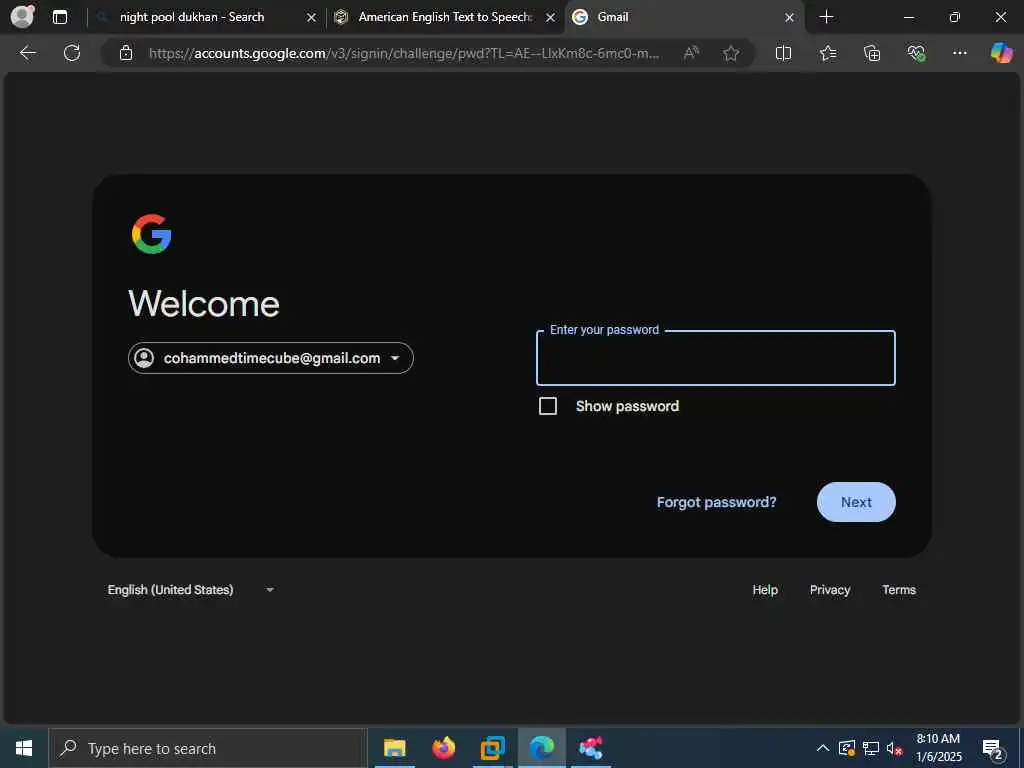This screenshot has height=768, width=1024.
Task: Open the clock showing 8:10 AM
Action: pos(938,748)
